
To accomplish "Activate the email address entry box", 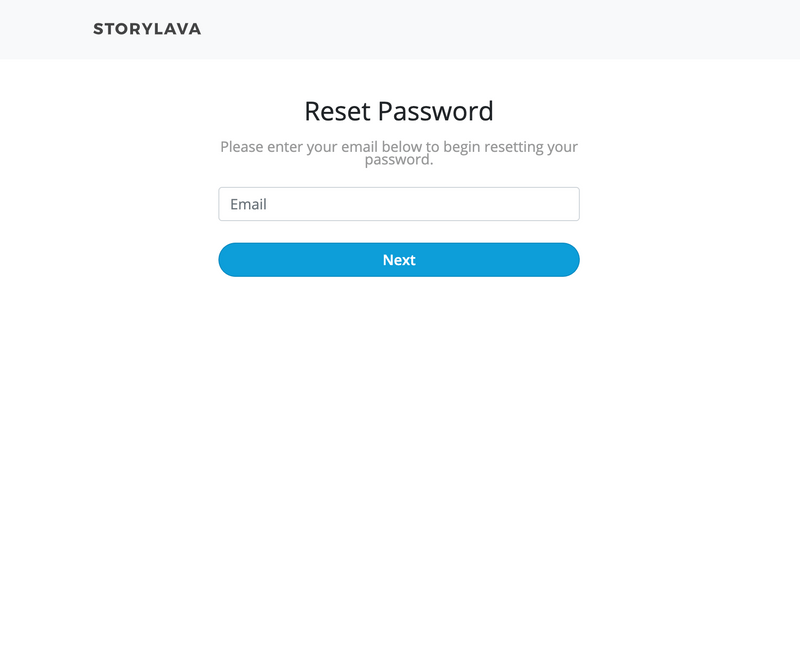I will pos(399,204).
